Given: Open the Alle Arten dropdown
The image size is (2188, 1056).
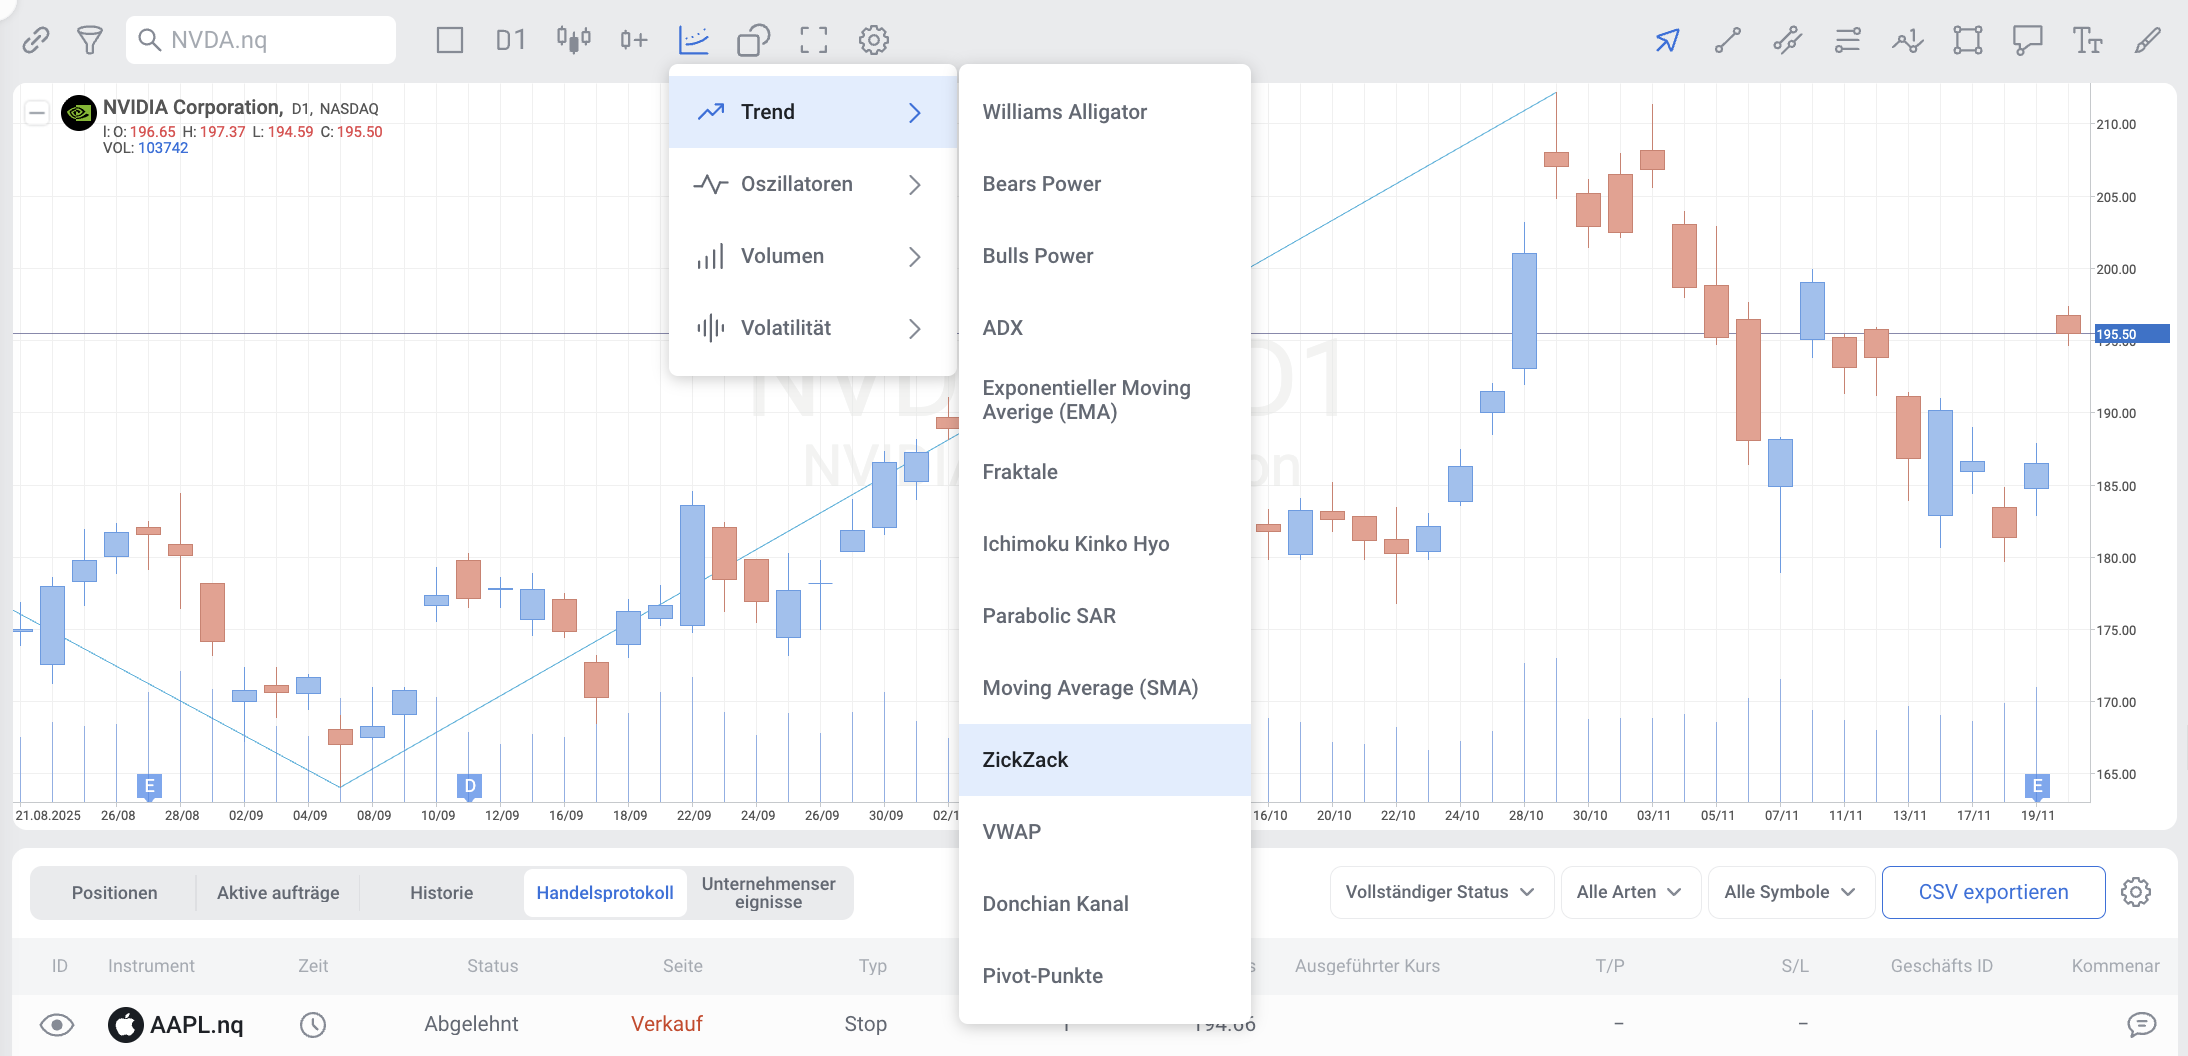Looking at the screenshot, I should [1630, 892].
